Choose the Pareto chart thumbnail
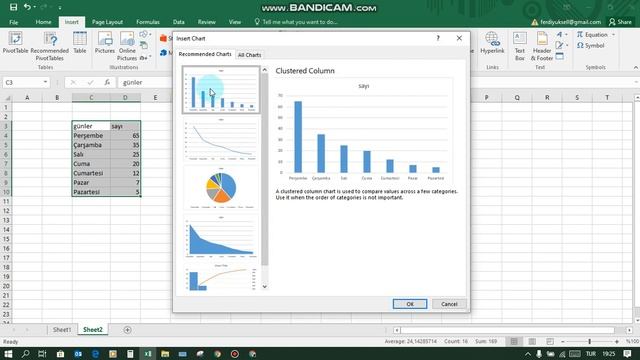 tap(221, 277)
